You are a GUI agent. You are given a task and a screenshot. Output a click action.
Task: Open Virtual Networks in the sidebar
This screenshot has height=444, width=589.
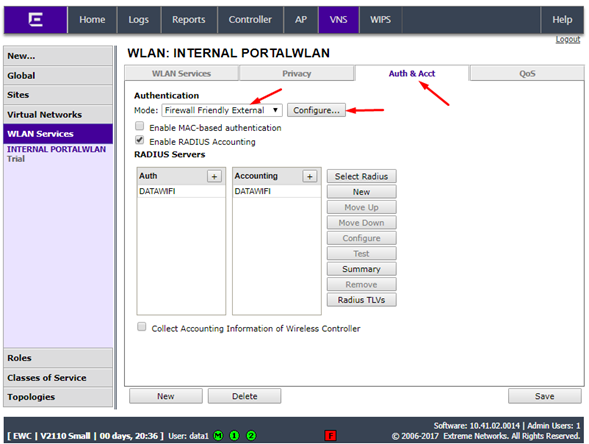[58, 115]
